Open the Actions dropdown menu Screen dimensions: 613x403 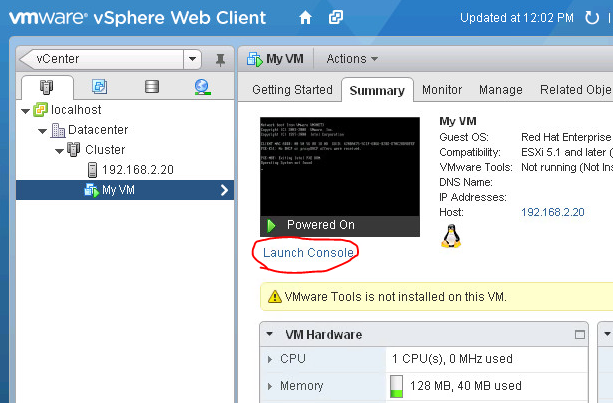(352, 59)
